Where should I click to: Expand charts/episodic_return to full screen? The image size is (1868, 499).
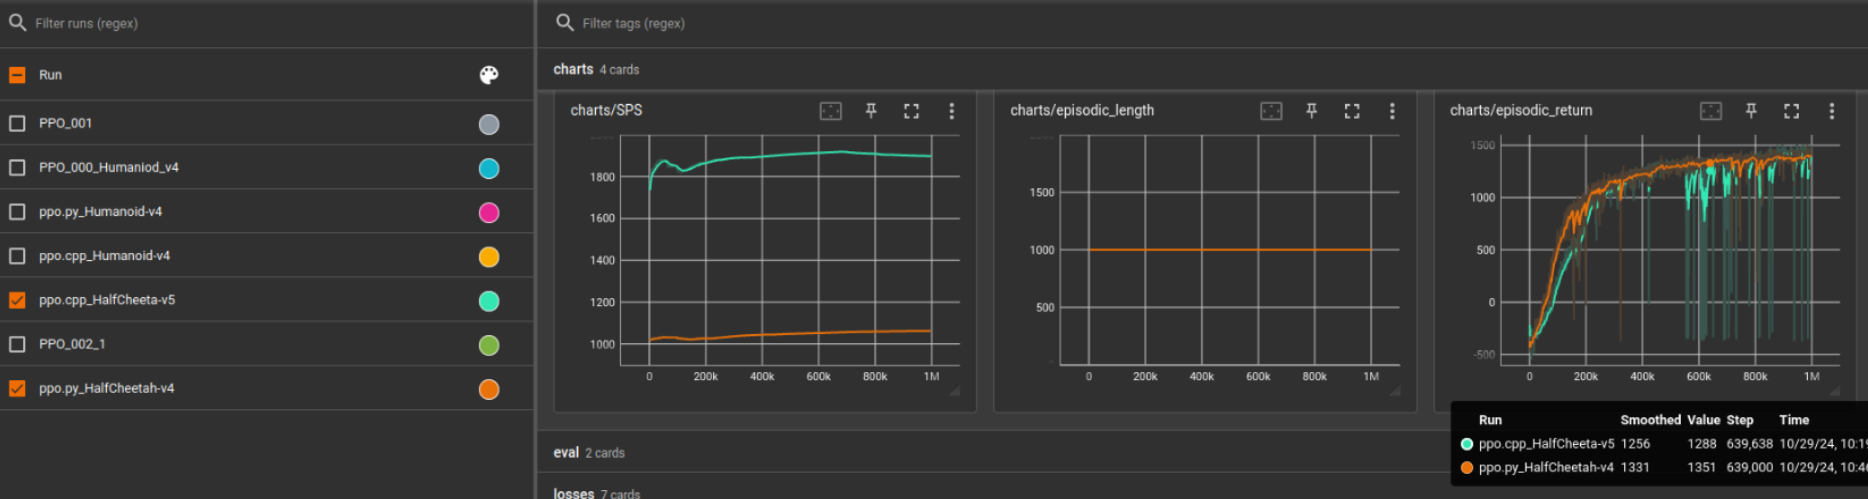click(x=1791, y=111)
